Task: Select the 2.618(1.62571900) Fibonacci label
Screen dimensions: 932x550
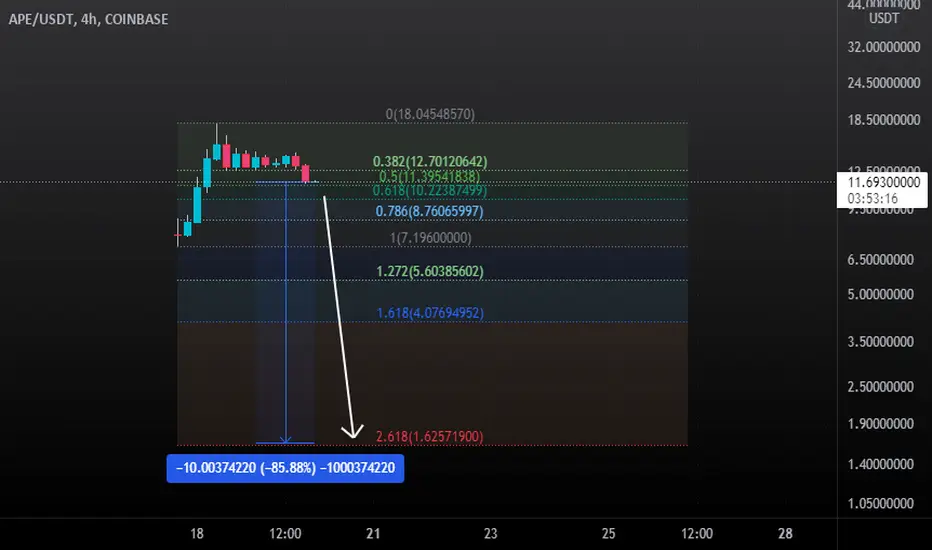Action: coord(430,436)
